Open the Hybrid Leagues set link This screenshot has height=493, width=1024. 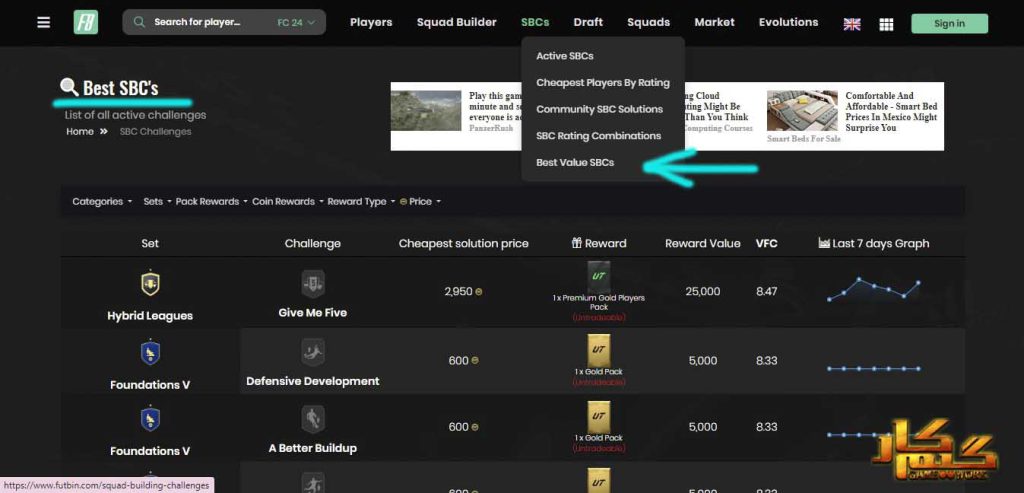point(150,316)
